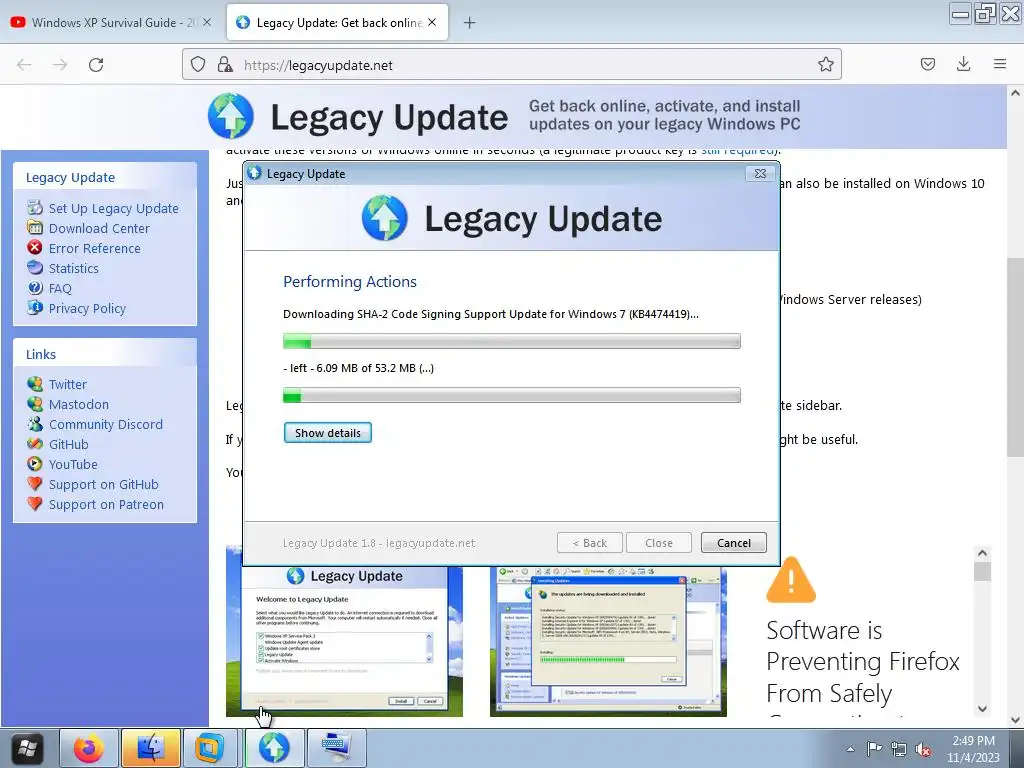Image resolution: width=1024 pixels, height=768 pixels.
Task: Close the Windows XP Survival Guide tab
Action: coord(207,22)
